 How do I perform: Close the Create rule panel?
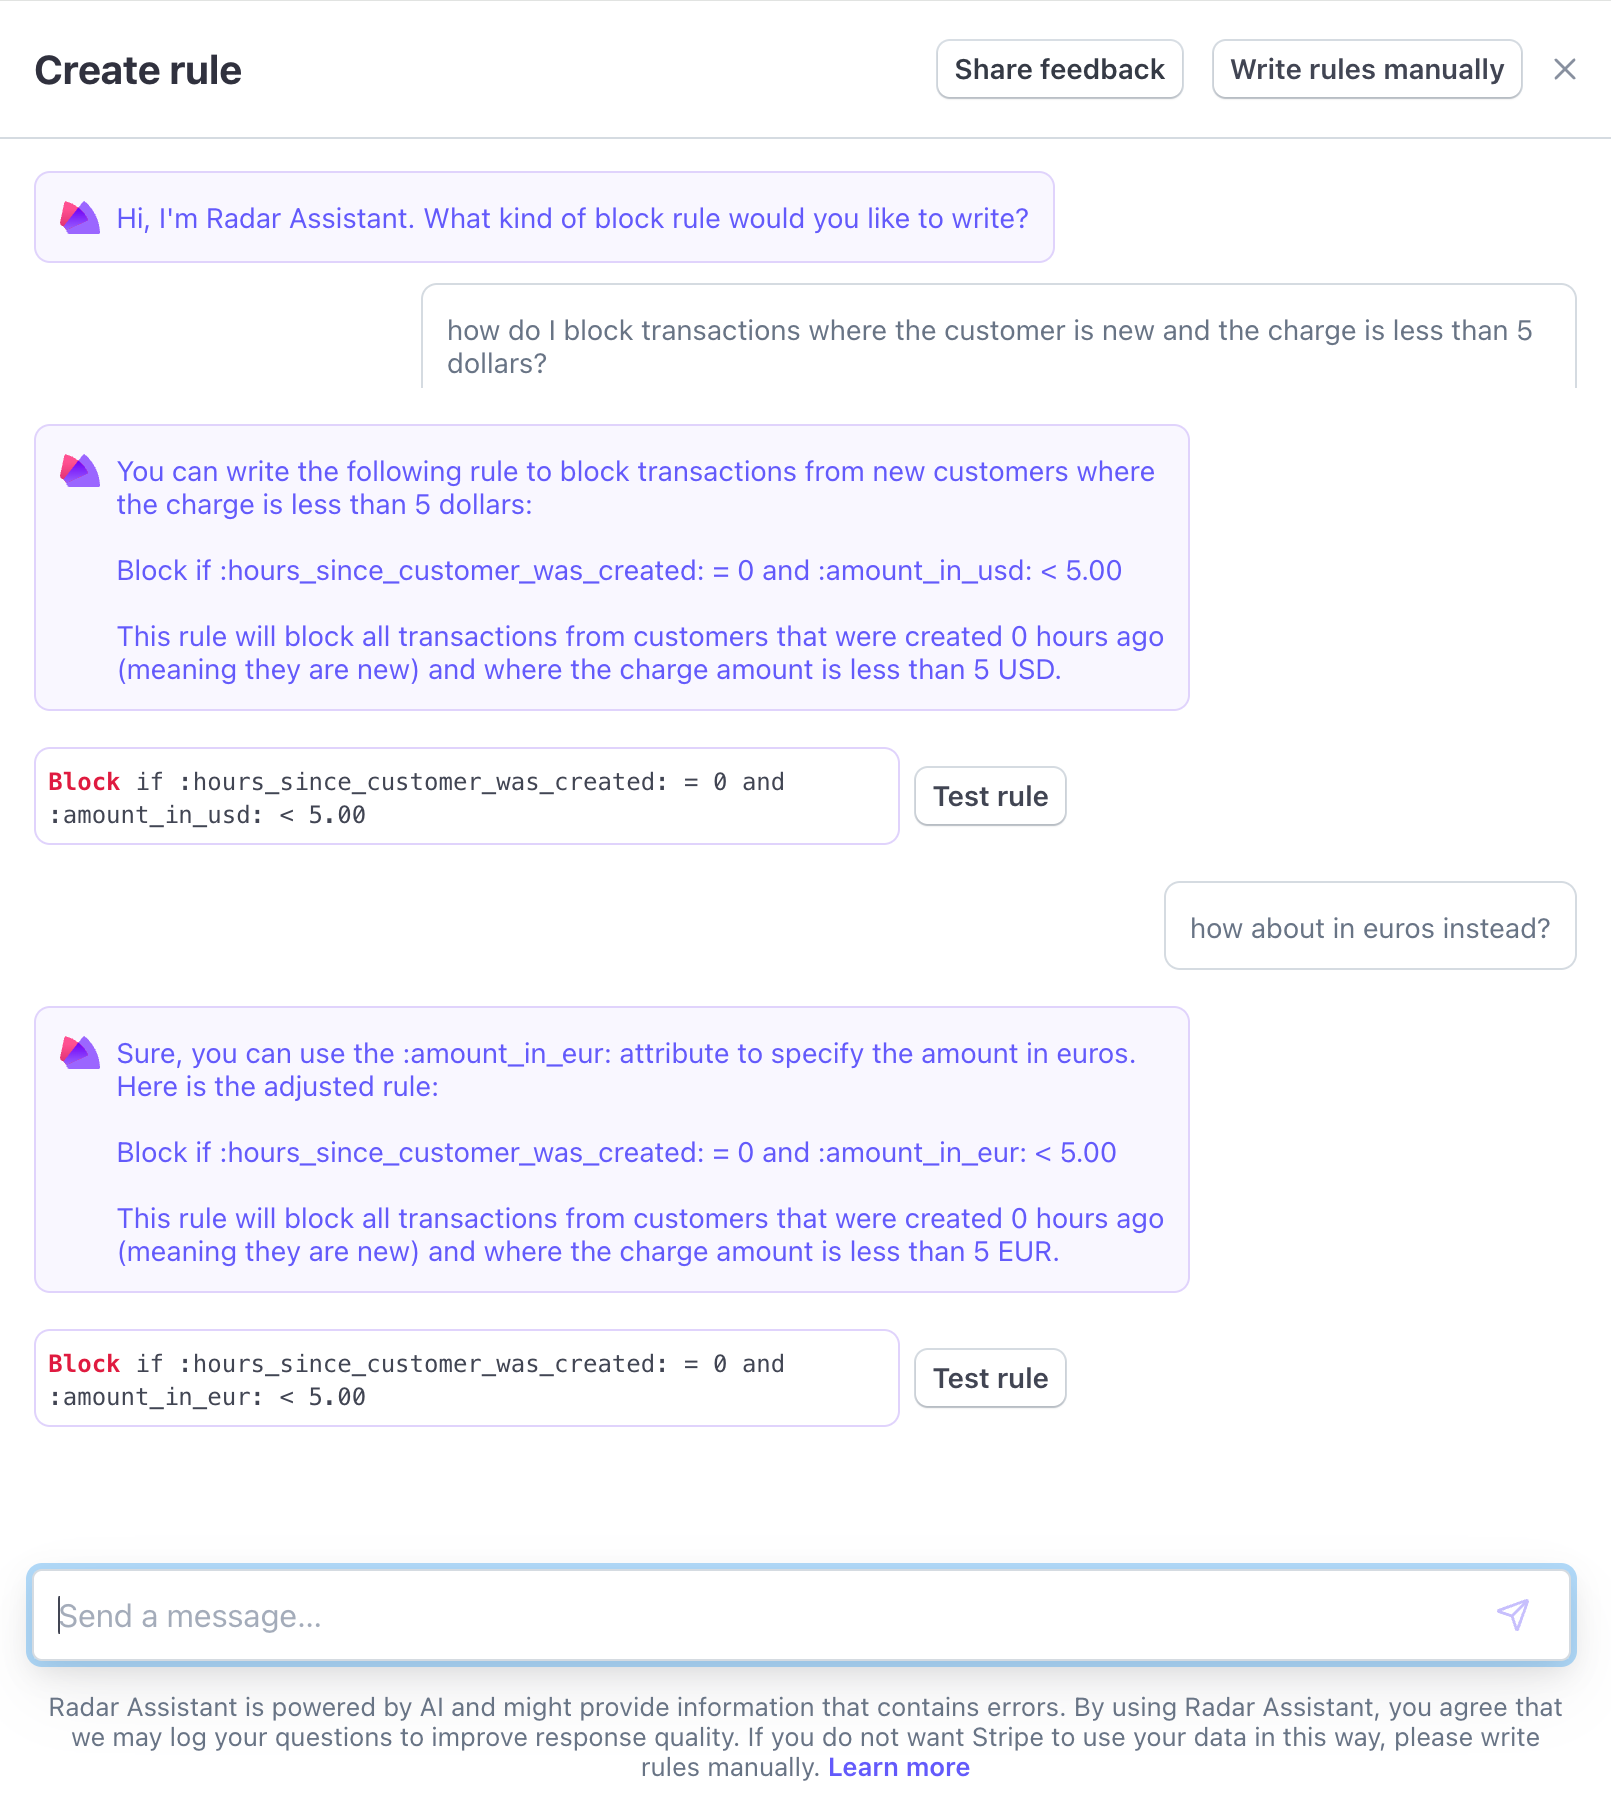[x=1564, y=69]
